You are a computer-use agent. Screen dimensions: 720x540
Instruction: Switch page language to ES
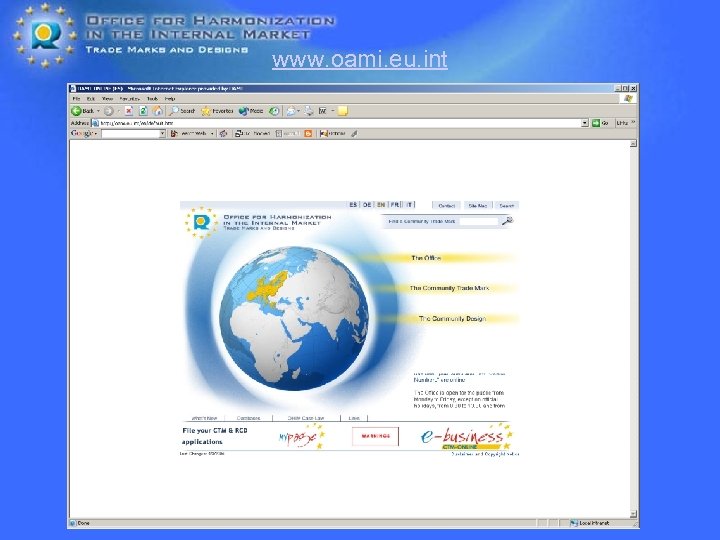tap(353, 205)
